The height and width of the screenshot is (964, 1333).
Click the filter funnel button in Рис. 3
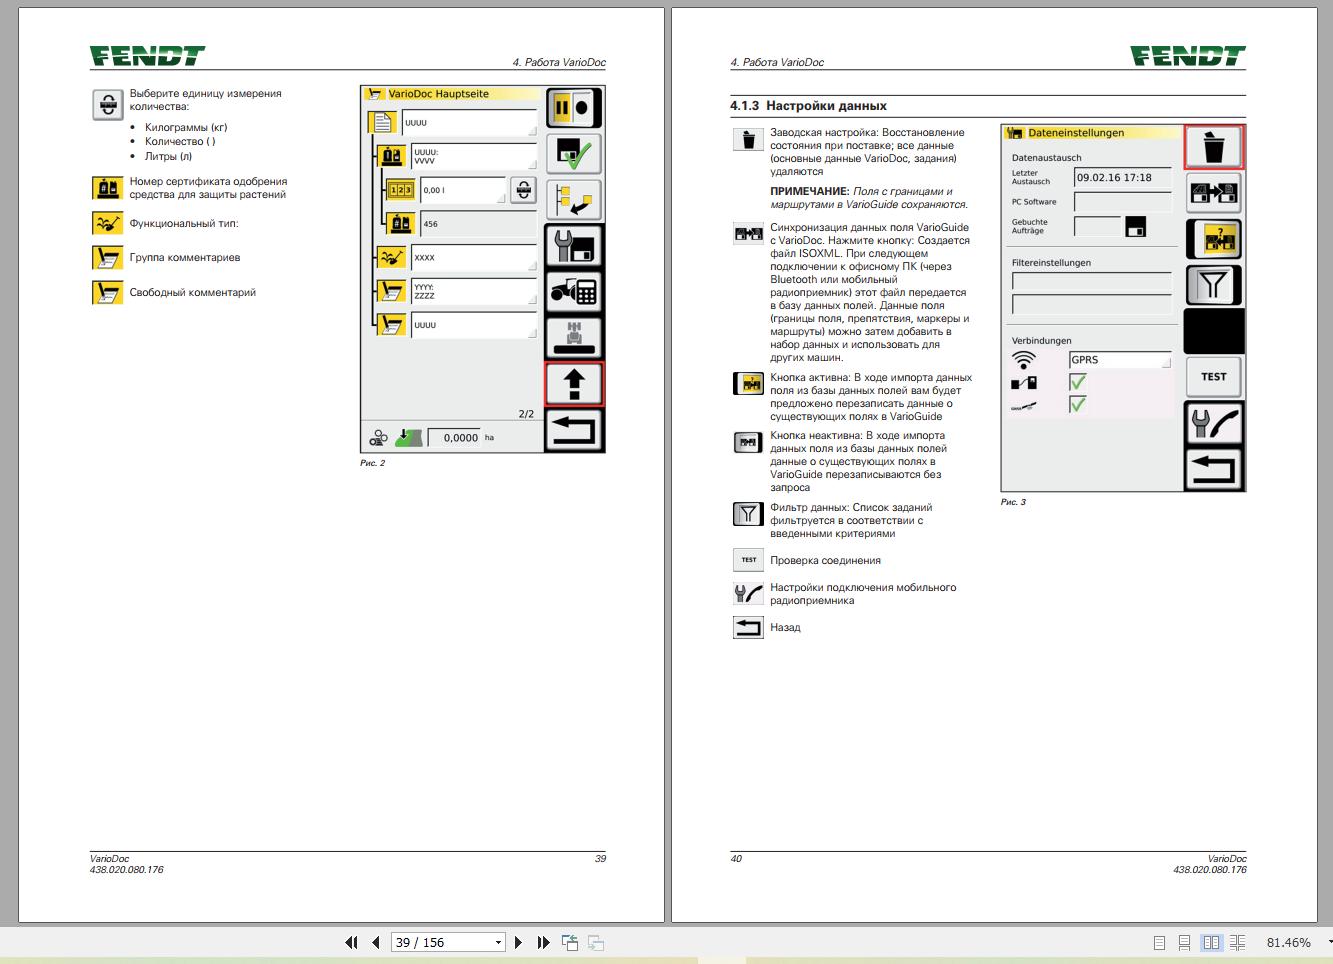(1214, 285)
